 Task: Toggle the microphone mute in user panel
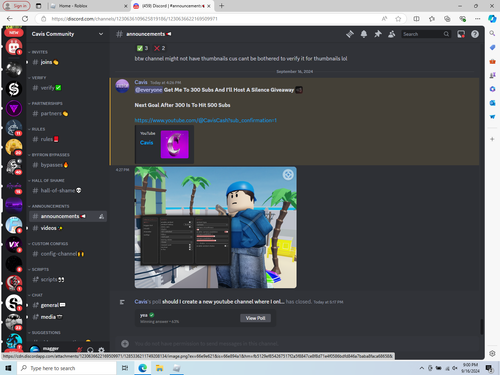tap(79, 350)
